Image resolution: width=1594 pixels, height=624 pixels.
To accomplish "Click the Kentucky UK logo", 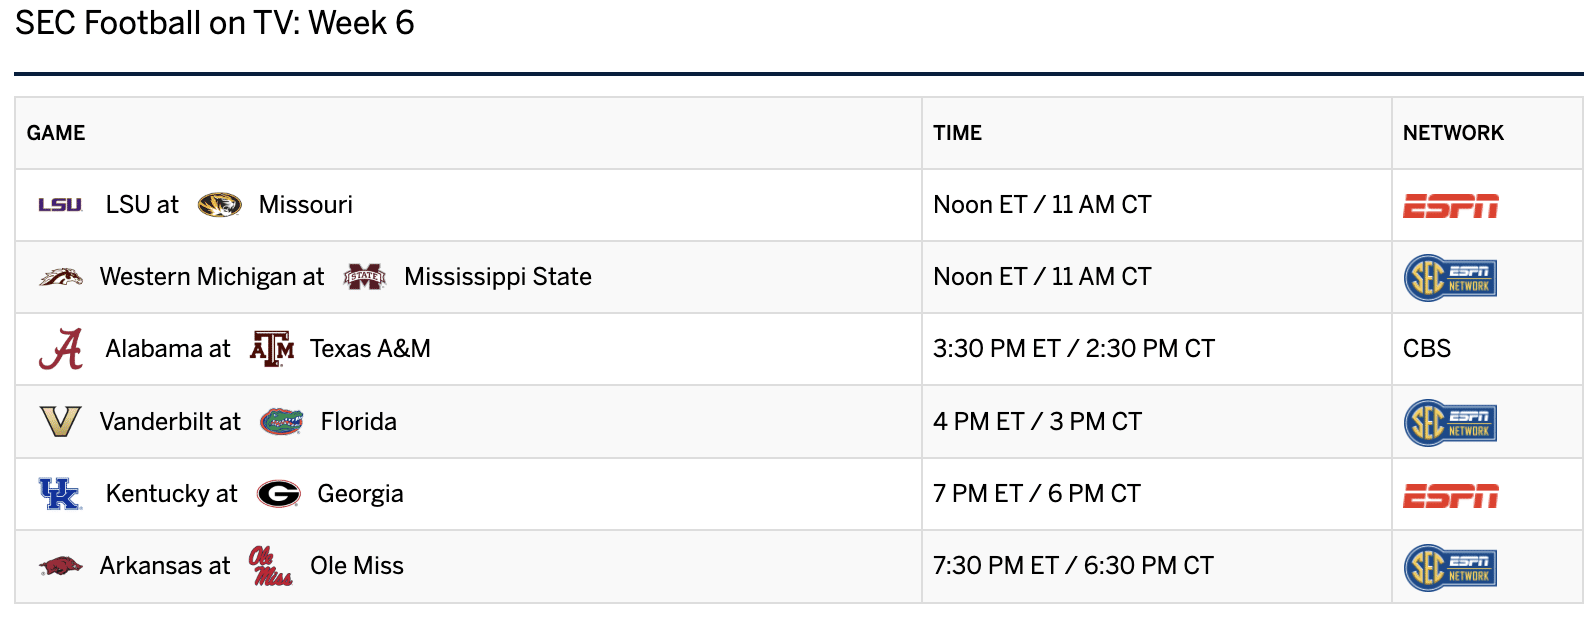I will point(60,494).
